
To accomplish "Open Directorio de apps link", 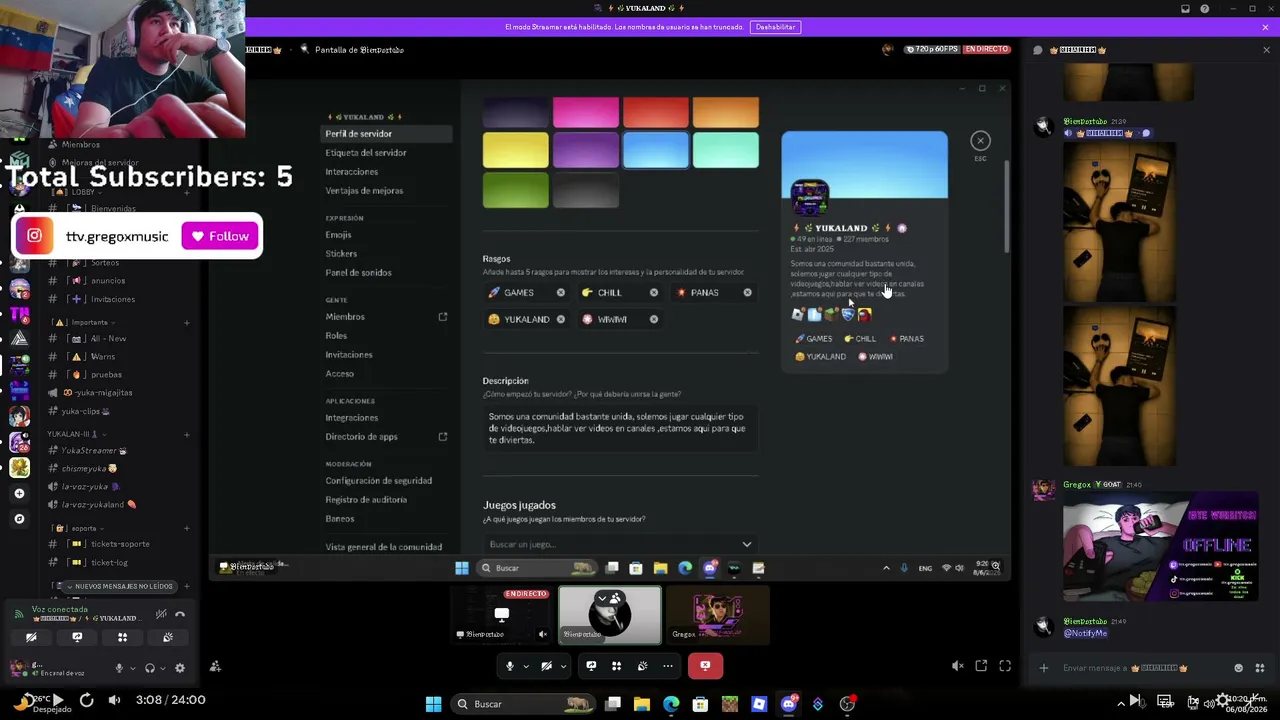I will [361, 437].
